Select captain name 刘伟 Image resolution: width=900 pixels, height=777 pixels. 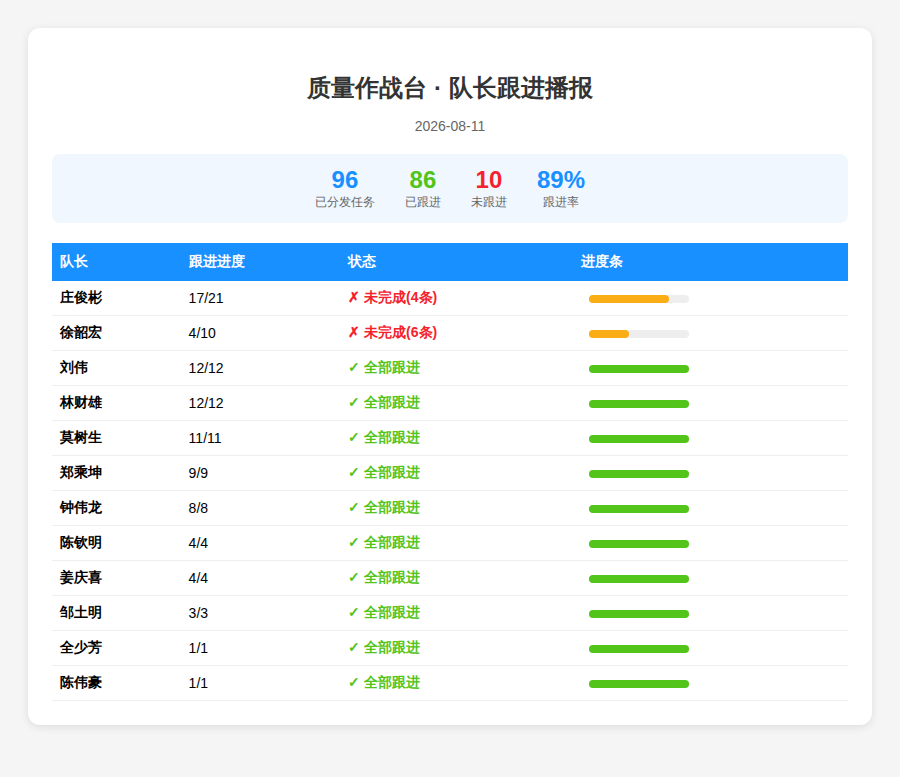[73, 368]
